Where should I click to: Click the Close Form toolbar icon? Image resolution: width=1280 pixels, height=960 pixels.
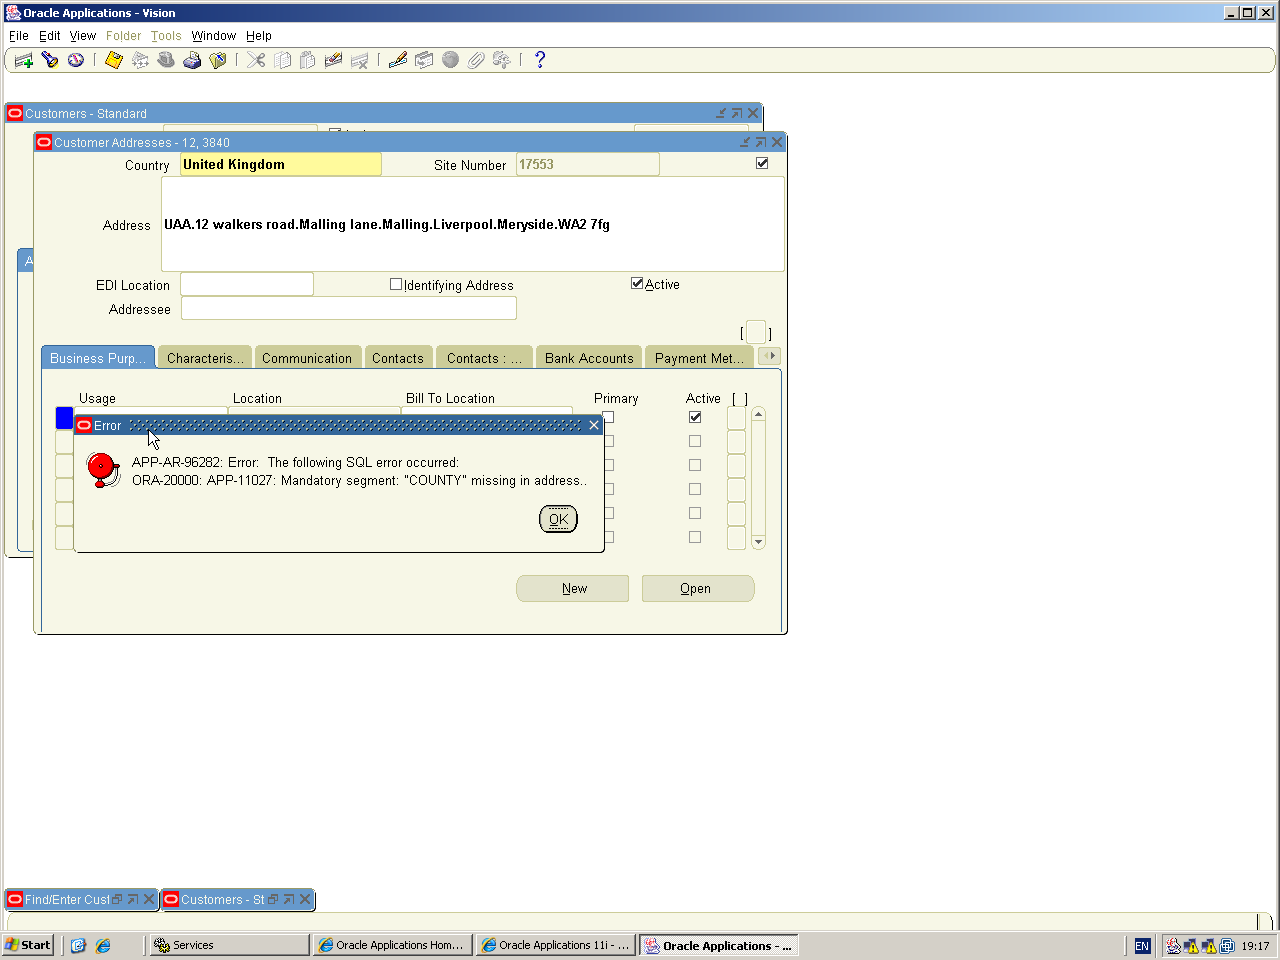pos(218,60)
